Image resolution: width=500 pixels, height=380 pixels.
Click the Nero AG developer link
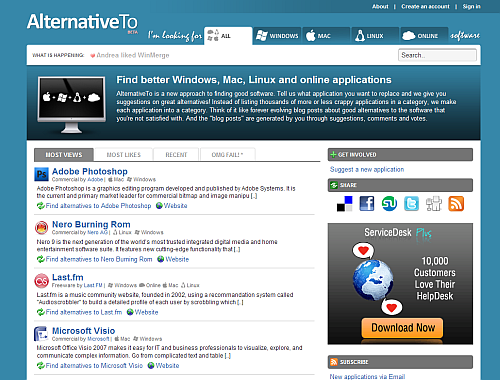pos(98,232)
